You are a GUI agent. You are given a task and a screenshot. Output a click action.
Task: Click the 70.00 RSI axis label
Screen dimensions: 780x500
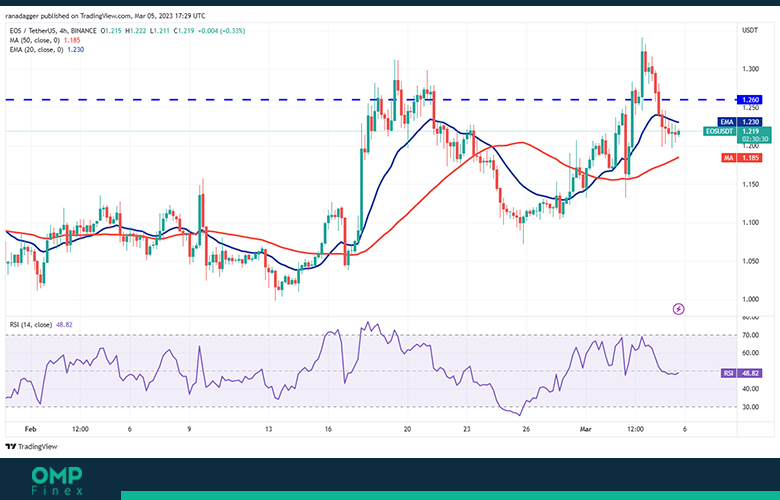tap(750, 335)
